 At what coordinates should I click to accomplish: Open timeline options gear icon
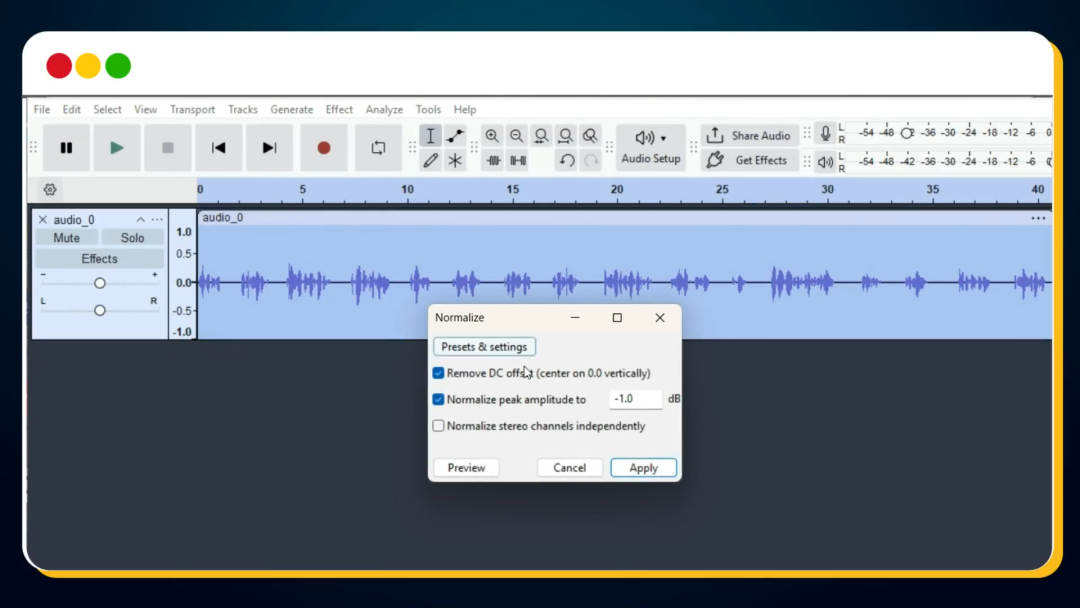(x=50, y=189)
